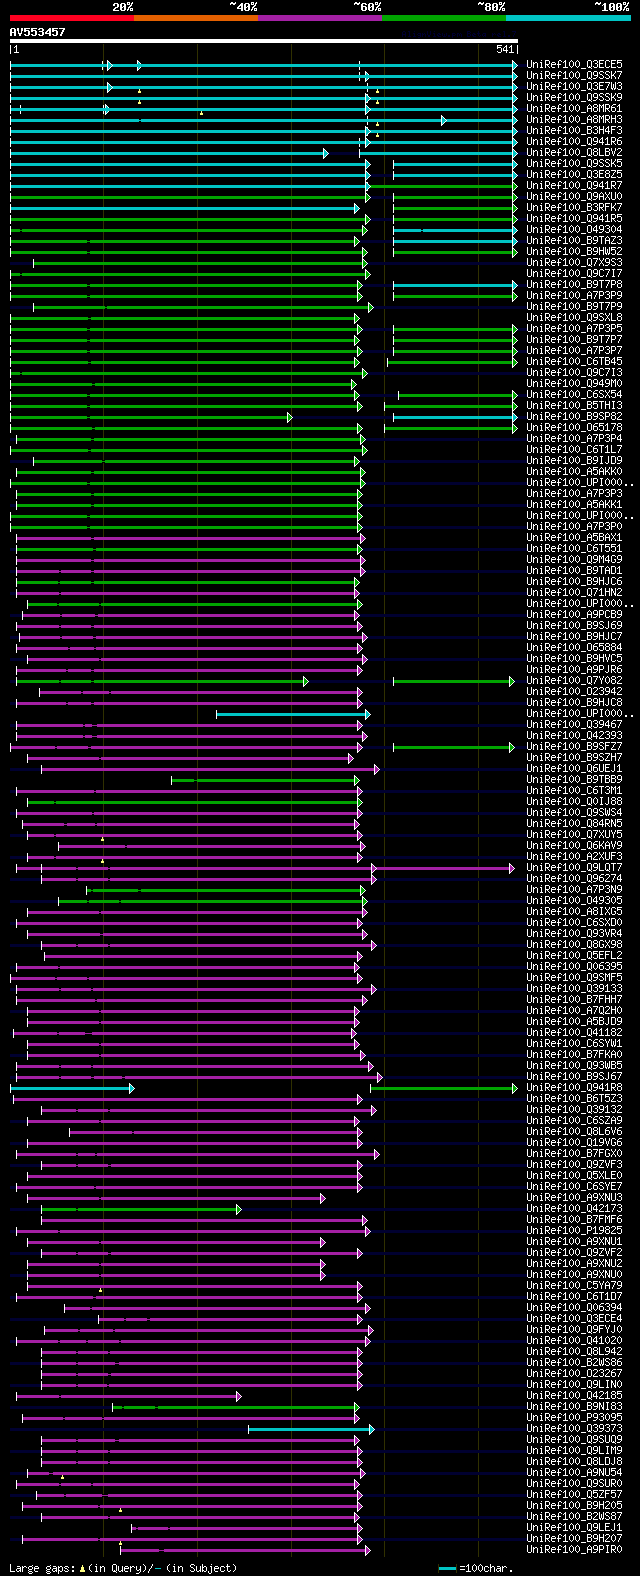This screenshot has height=1576, width=640.
Task: Select the UniRef100_B9IJD9 label
Action: [x=574, y=461]
